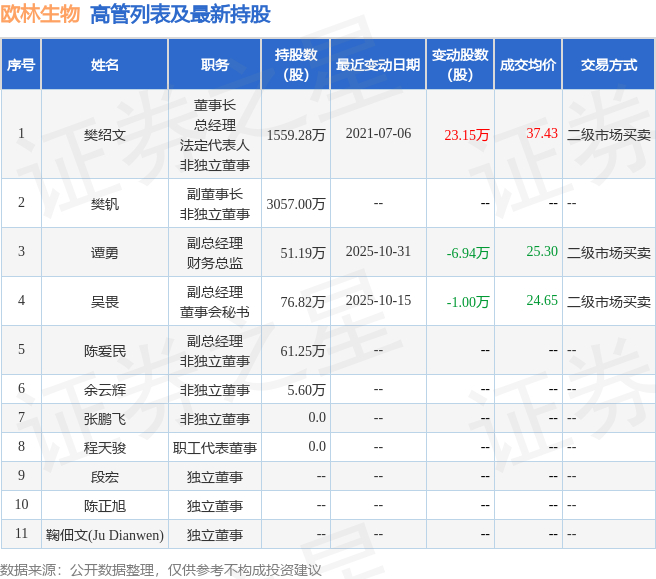Click the average price 37.43
The height and width of the screenshot is (579, 656).
pos(542,133)
